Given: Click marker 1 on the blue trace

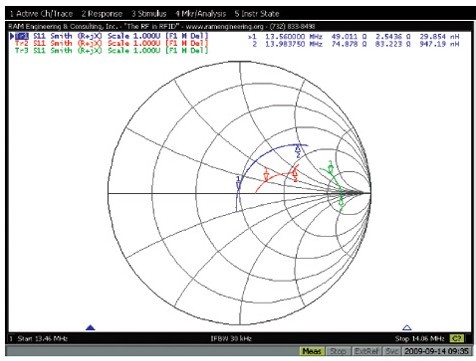Looking at the screenshot, I should coord(238,183).
